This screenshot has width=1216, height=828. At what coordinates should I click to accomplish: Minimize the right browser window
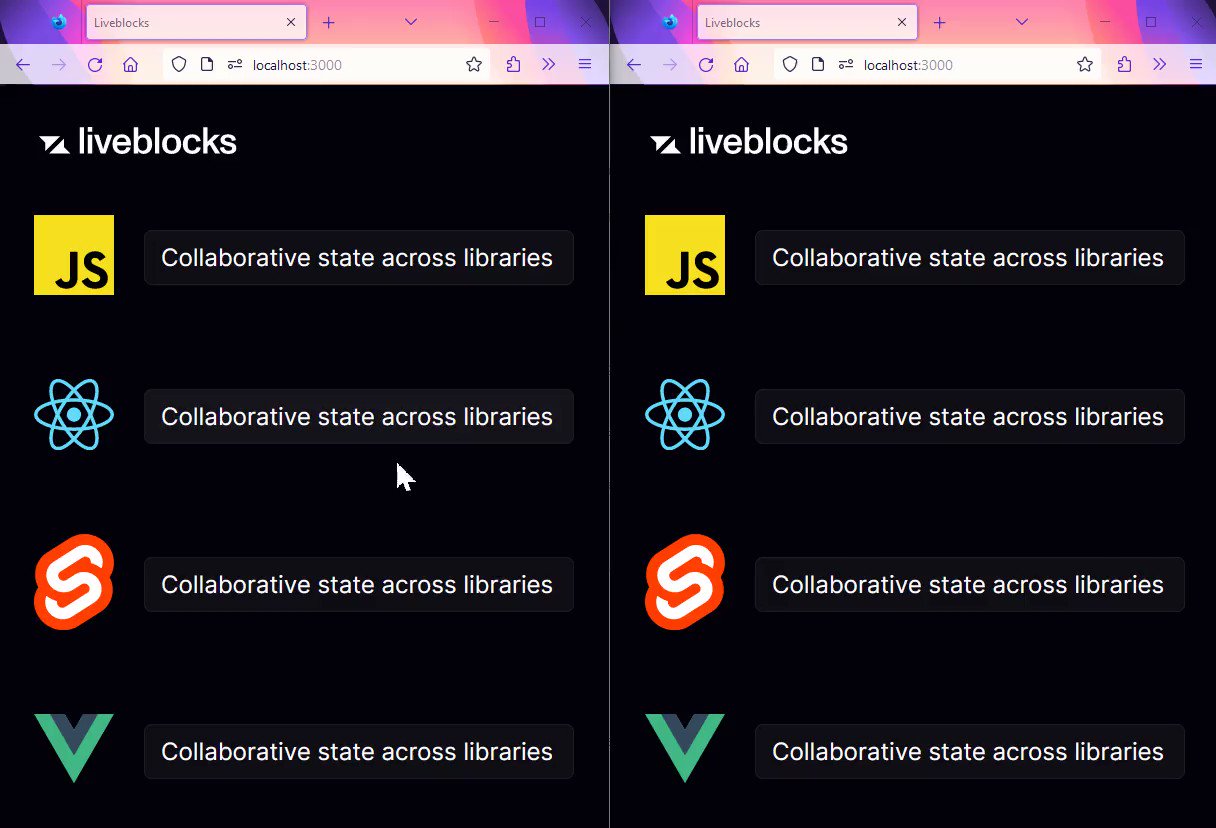point(1105,22)
